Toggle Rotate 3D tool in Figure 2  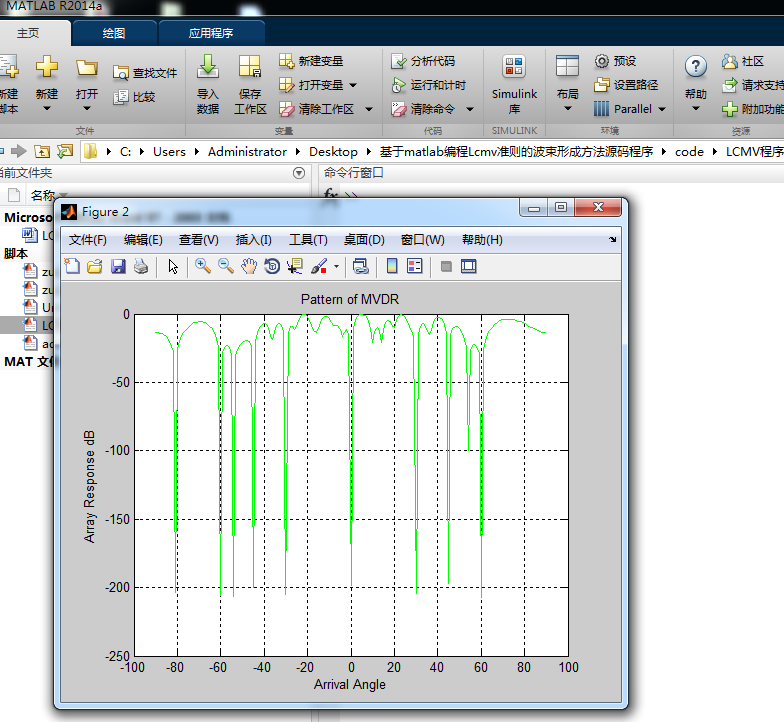tap(272, 266)
